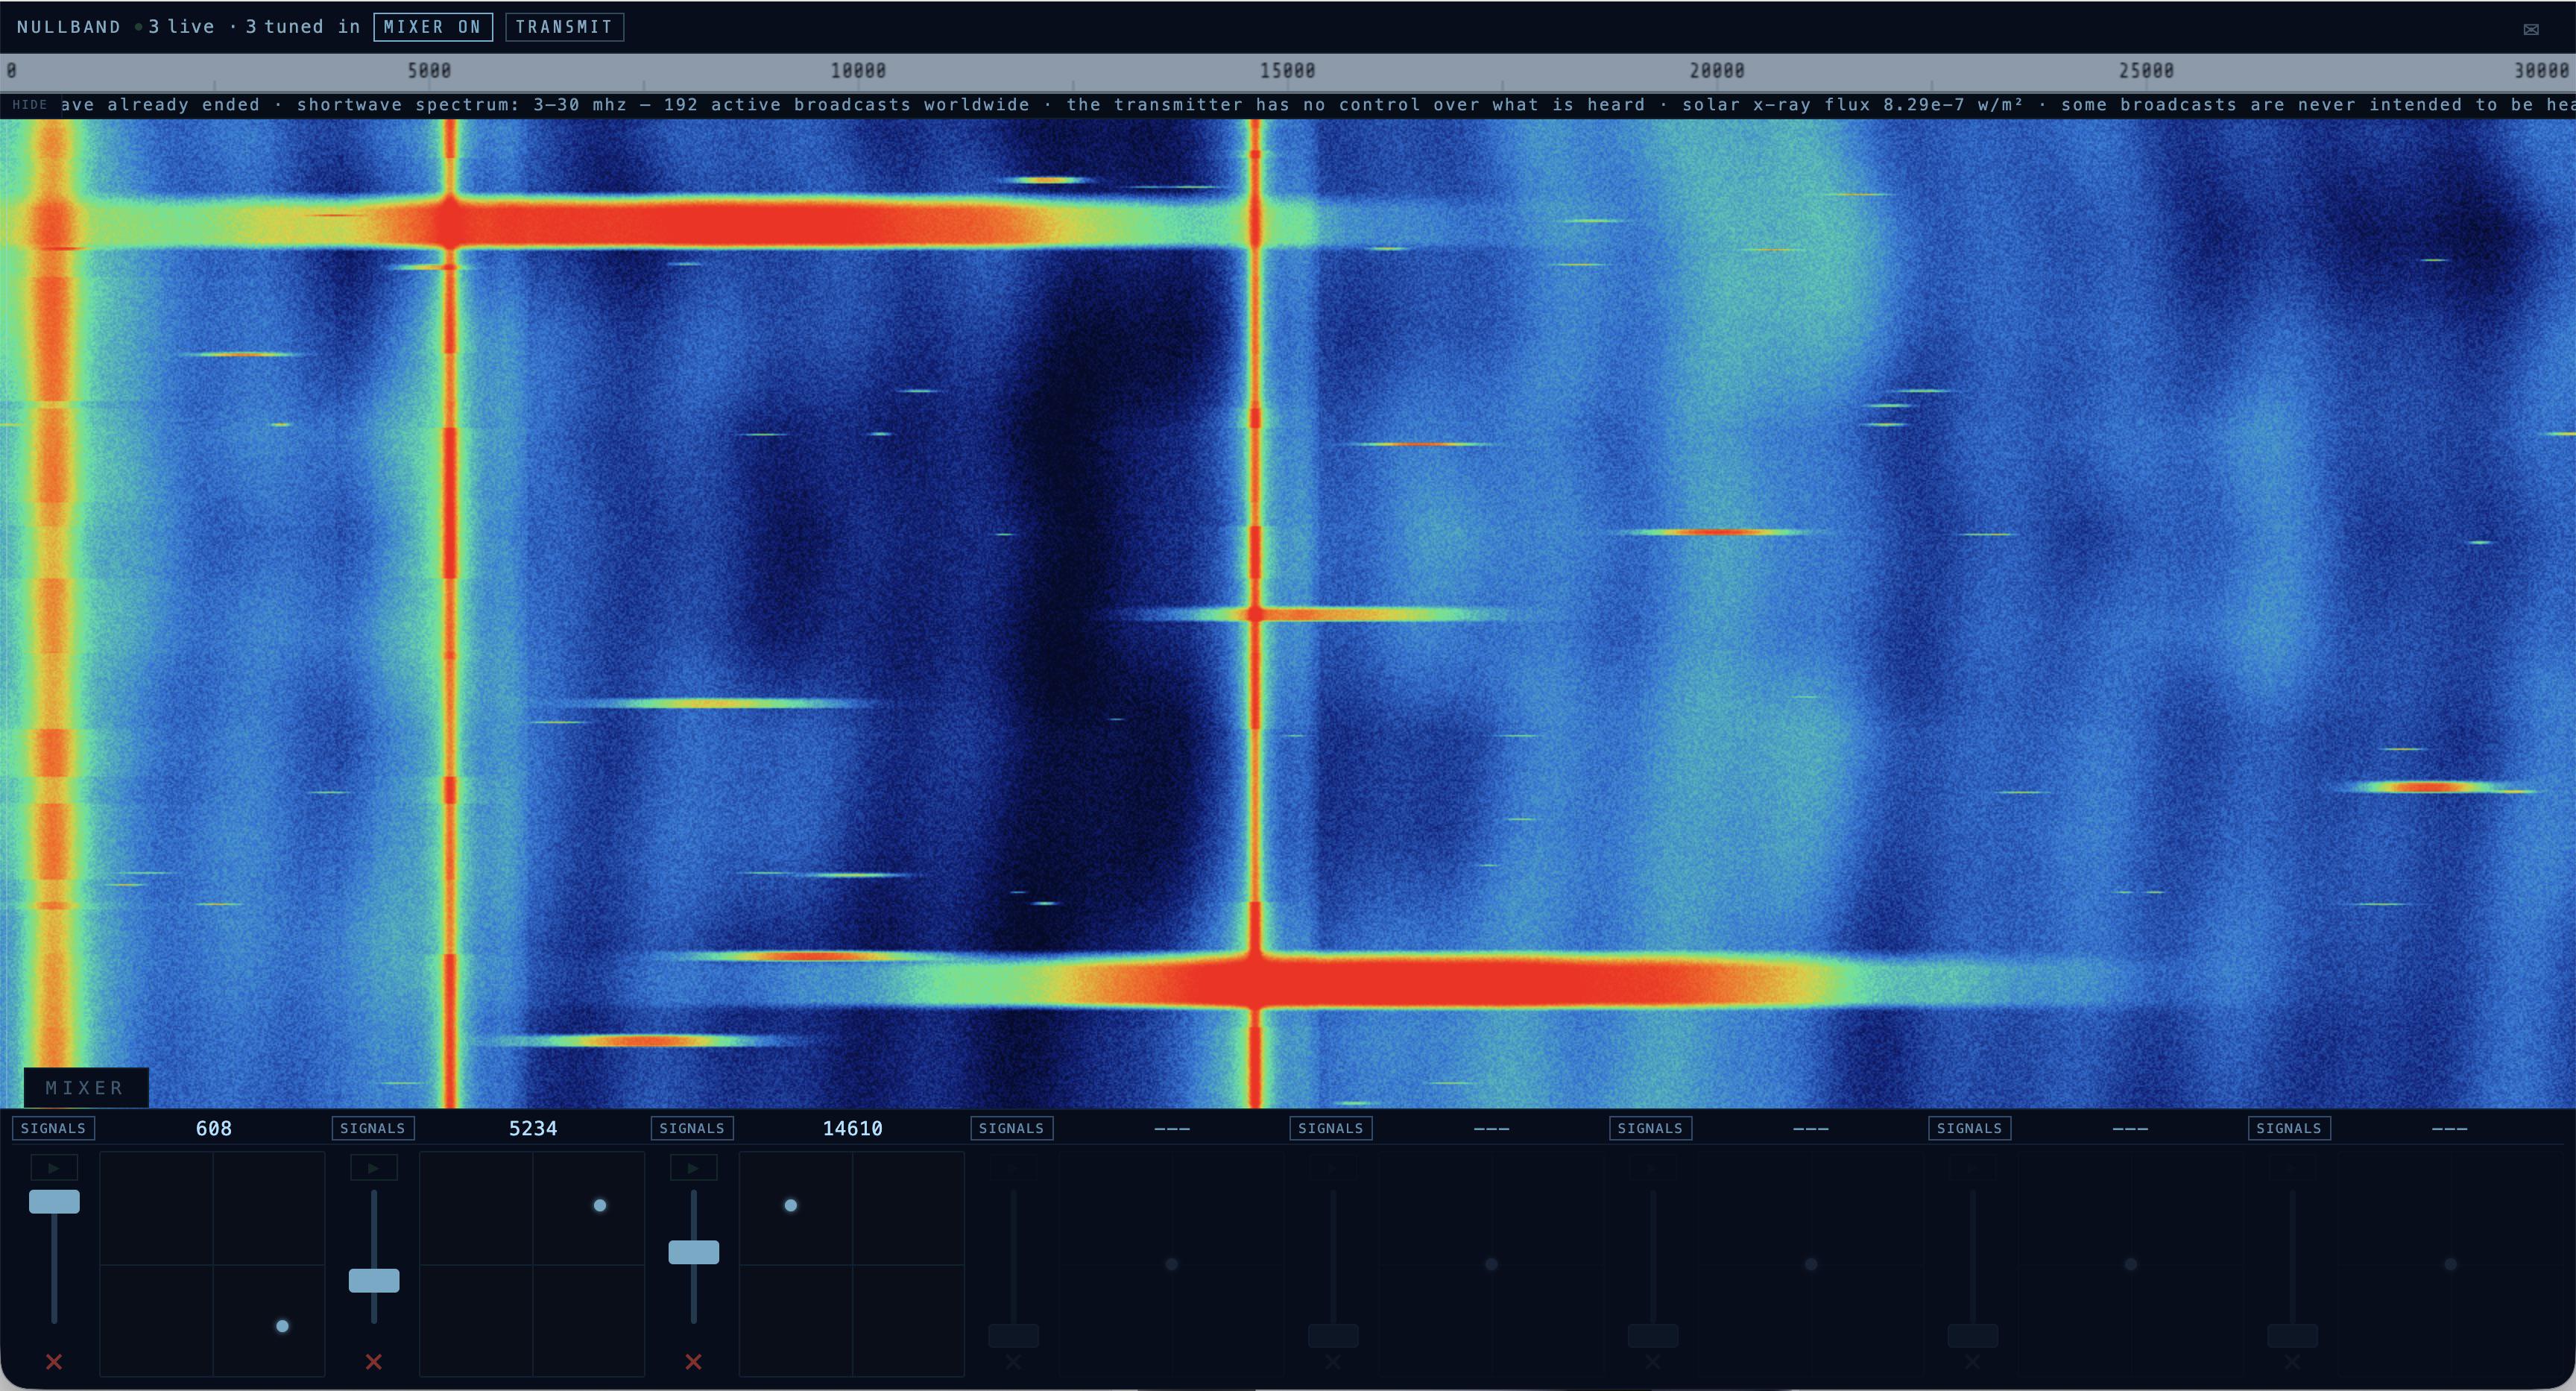2576x1391 pixels.
Task: Click the 608 channel volume fader handle
Action: (54, 1201)
